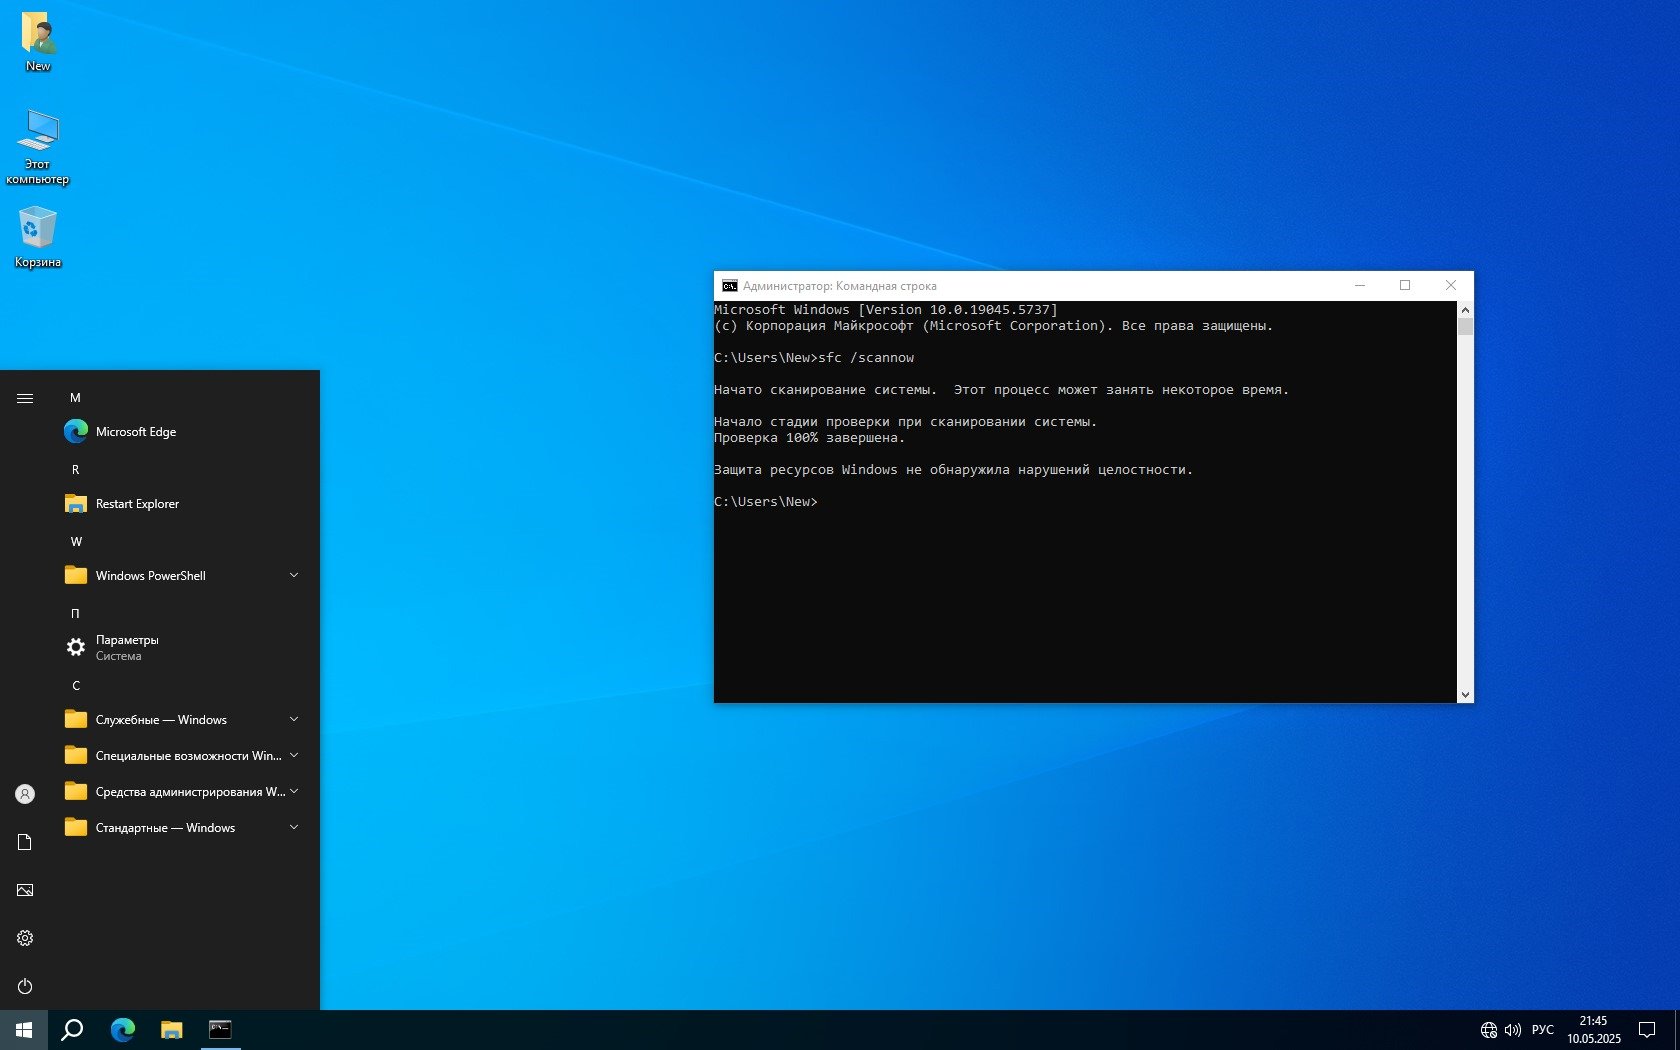Select Корзина recycle bin desktop icon
Viewport: 1680px width, 1050px height.
pos(38,237)
